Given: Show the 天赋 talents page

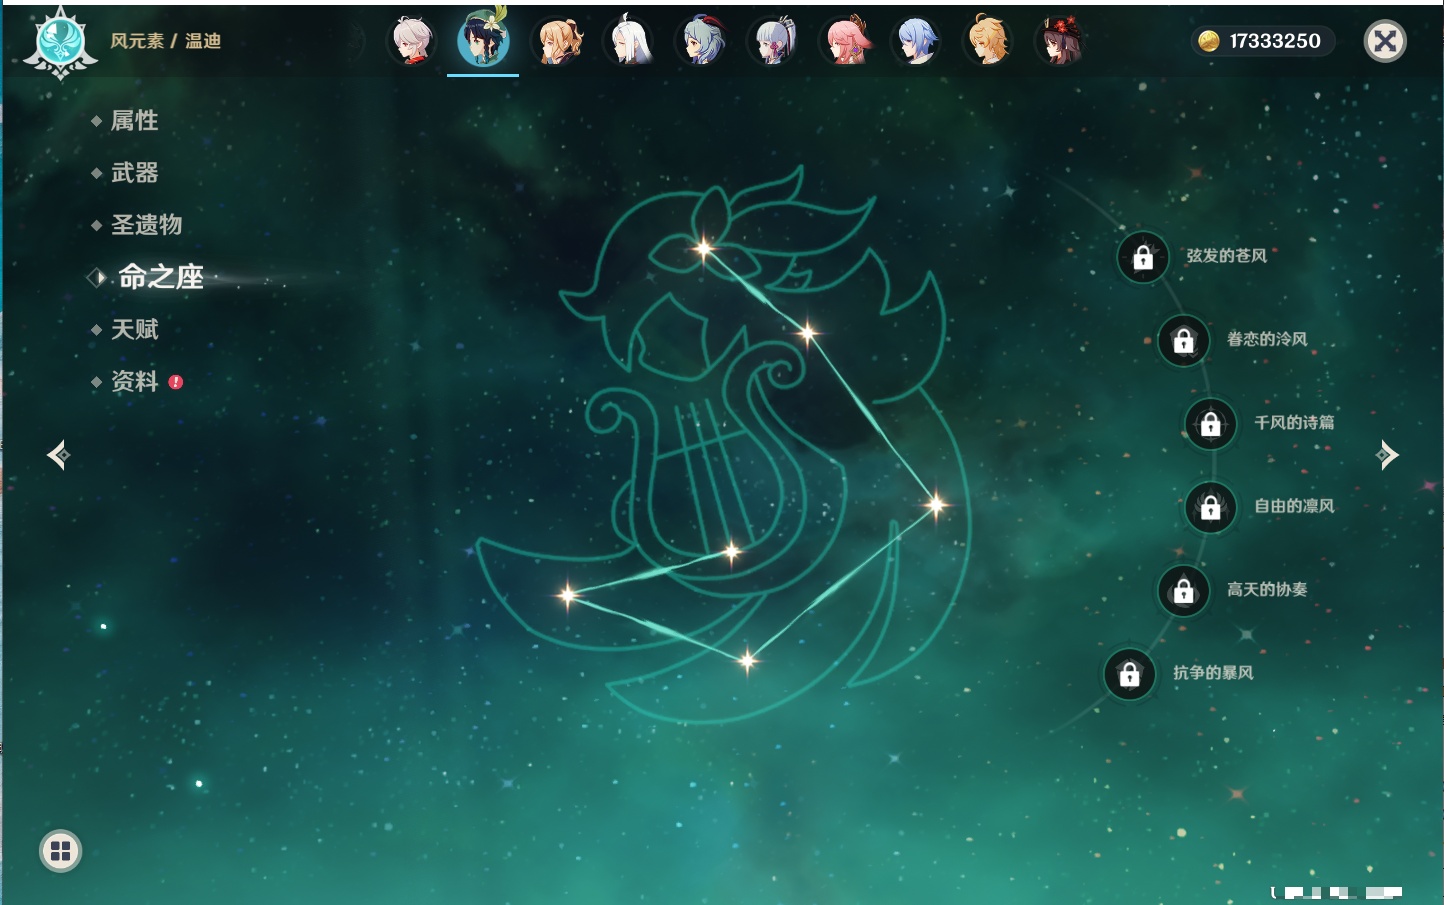Looking at the screenshot, I should tap(134, 329).
